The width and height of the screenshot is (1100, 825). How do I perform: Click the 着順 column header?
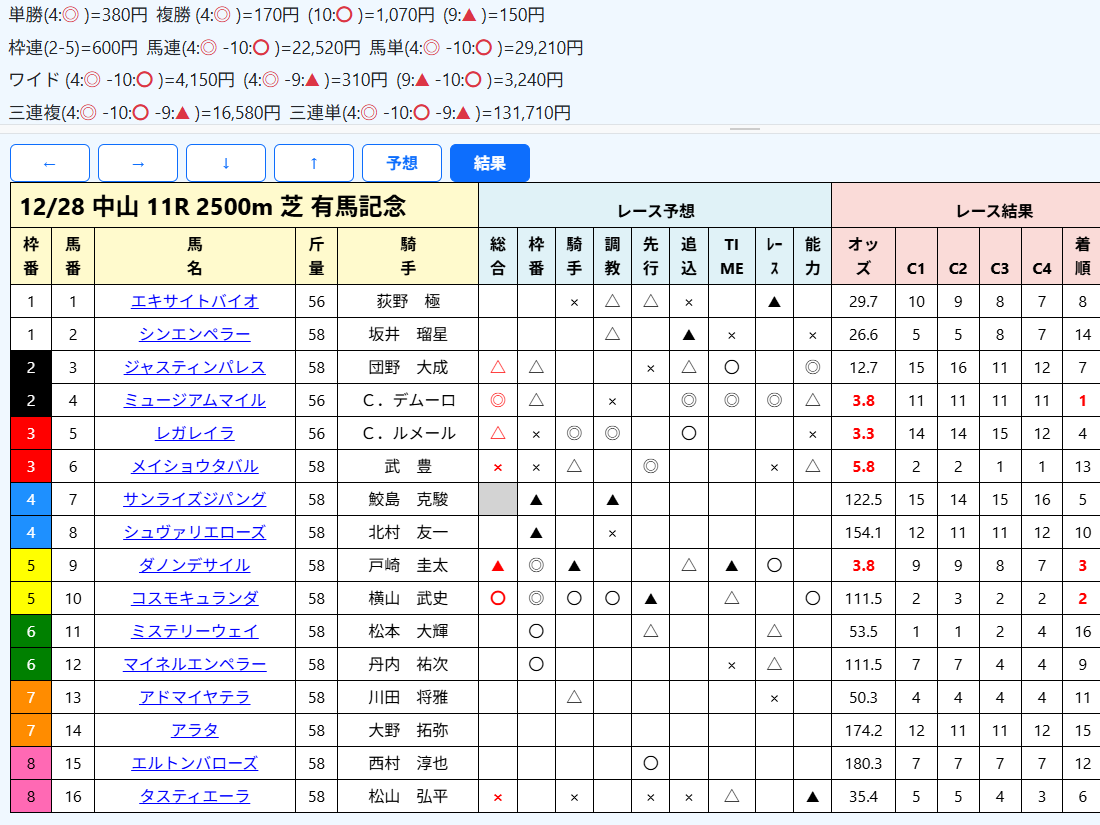click(x=1082, y=256)
